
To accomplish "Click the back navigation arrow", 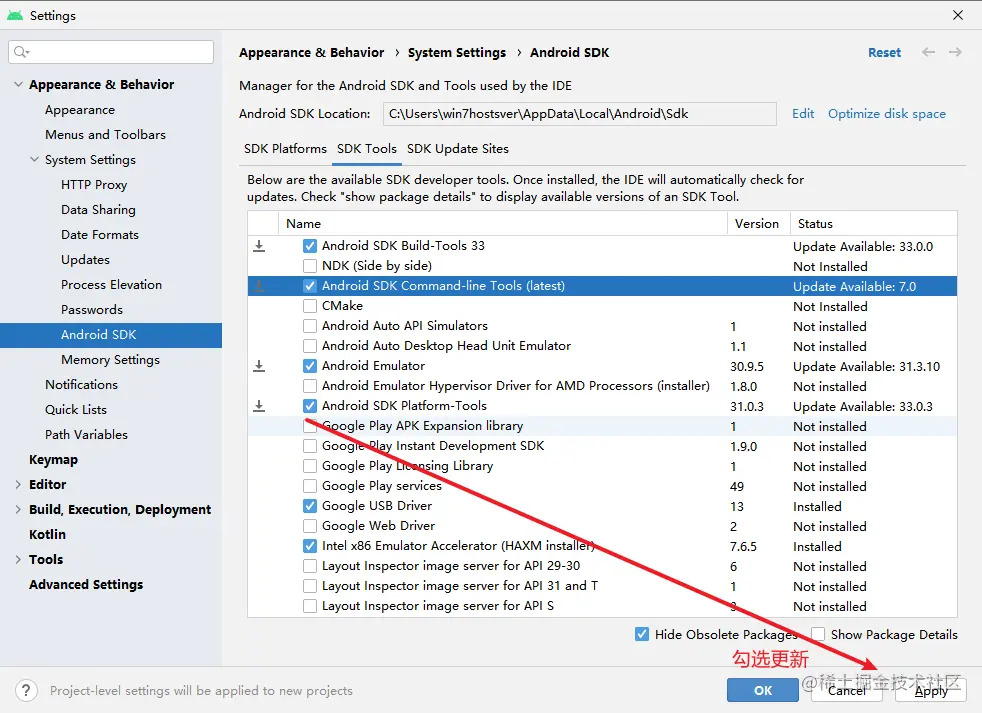I will coord(928,53).
